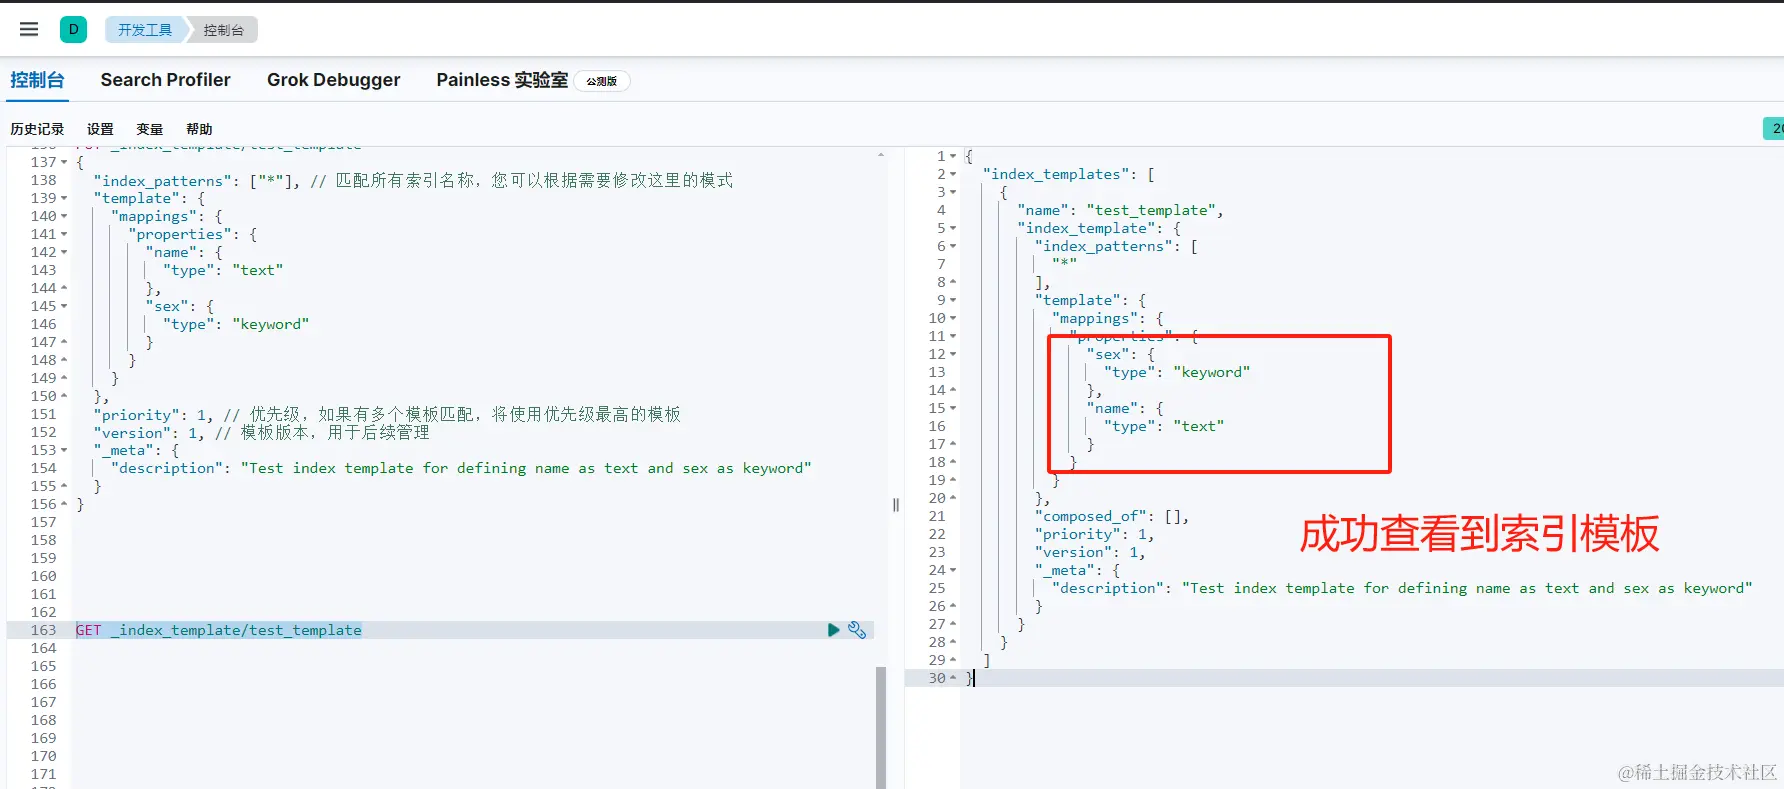Viewport: 1784px width, 789px height.
Task: Click "type": "text" on editor line 143
Action: (223, 270)
